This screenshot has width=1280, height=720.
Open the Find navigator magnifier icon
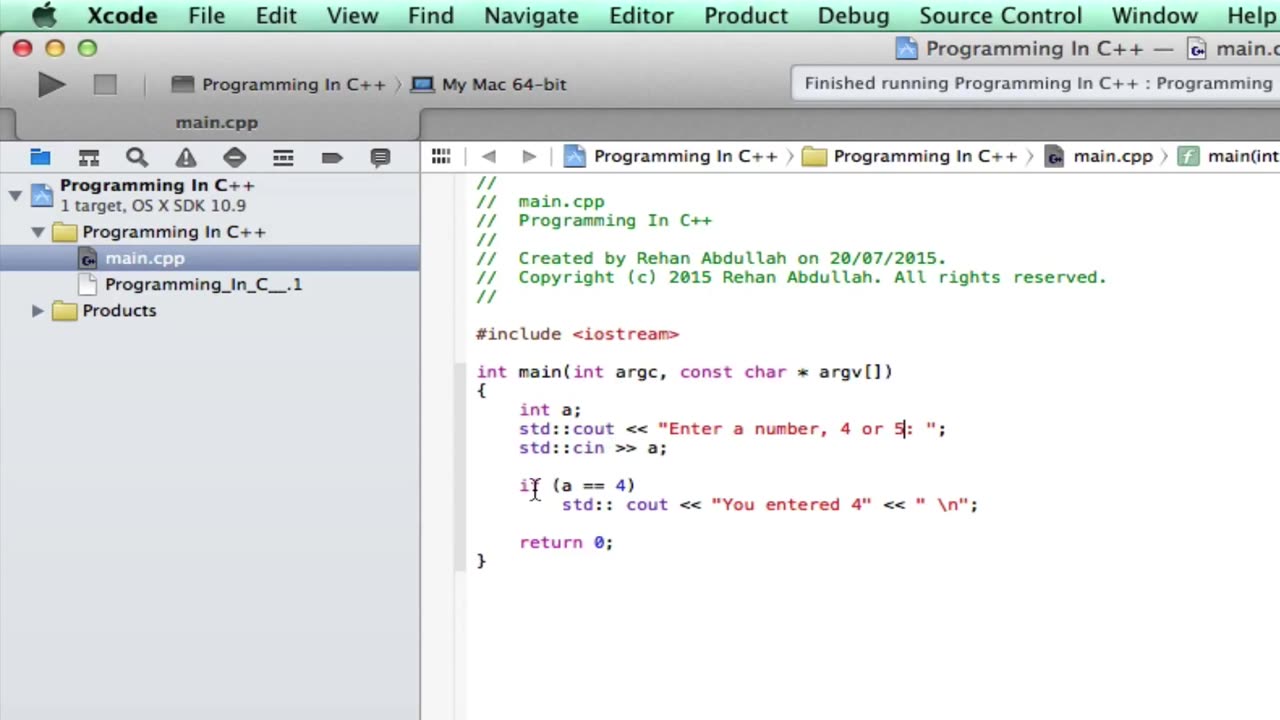click(x=137, y=157)
